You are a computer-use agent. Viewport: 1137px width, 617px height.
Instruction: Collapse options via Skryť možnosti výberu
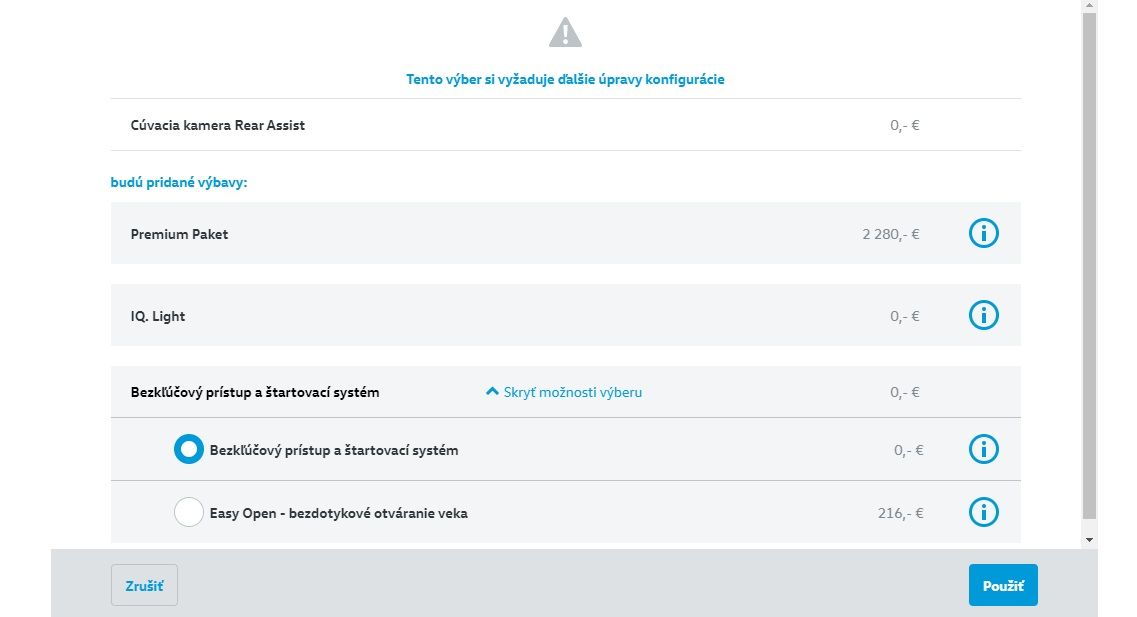tap(563, 392)
